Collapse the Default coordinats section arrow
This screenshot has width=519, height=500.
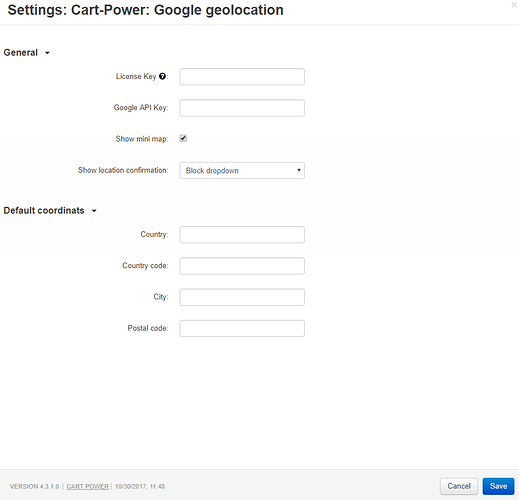[94, 211]
